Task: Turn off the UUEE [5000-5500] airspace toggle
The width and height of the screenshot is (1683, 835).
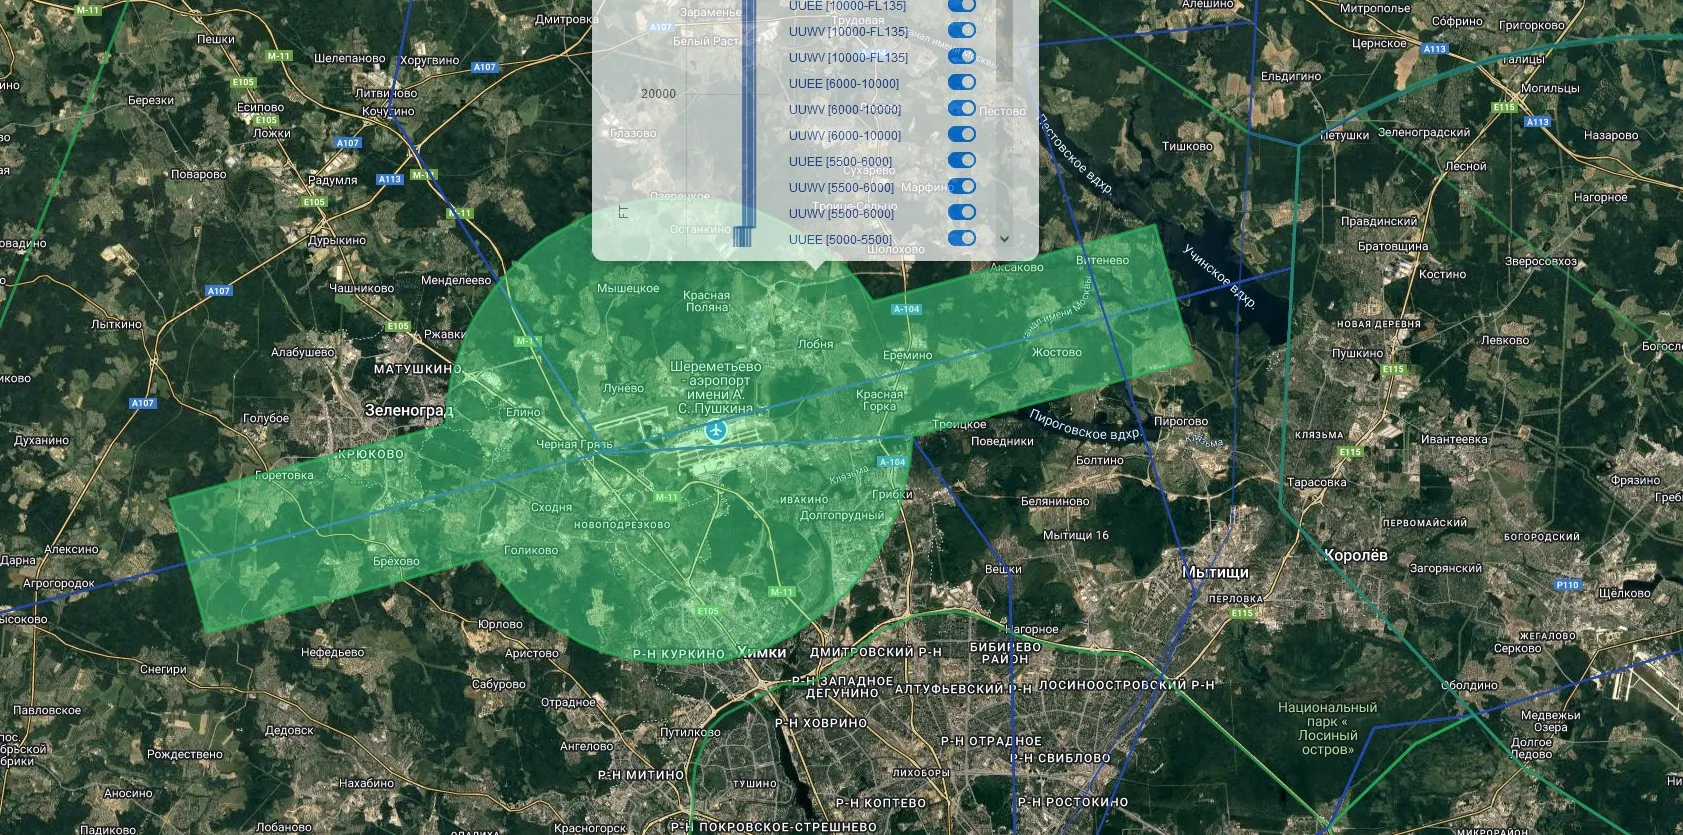Action: [962, 238]
